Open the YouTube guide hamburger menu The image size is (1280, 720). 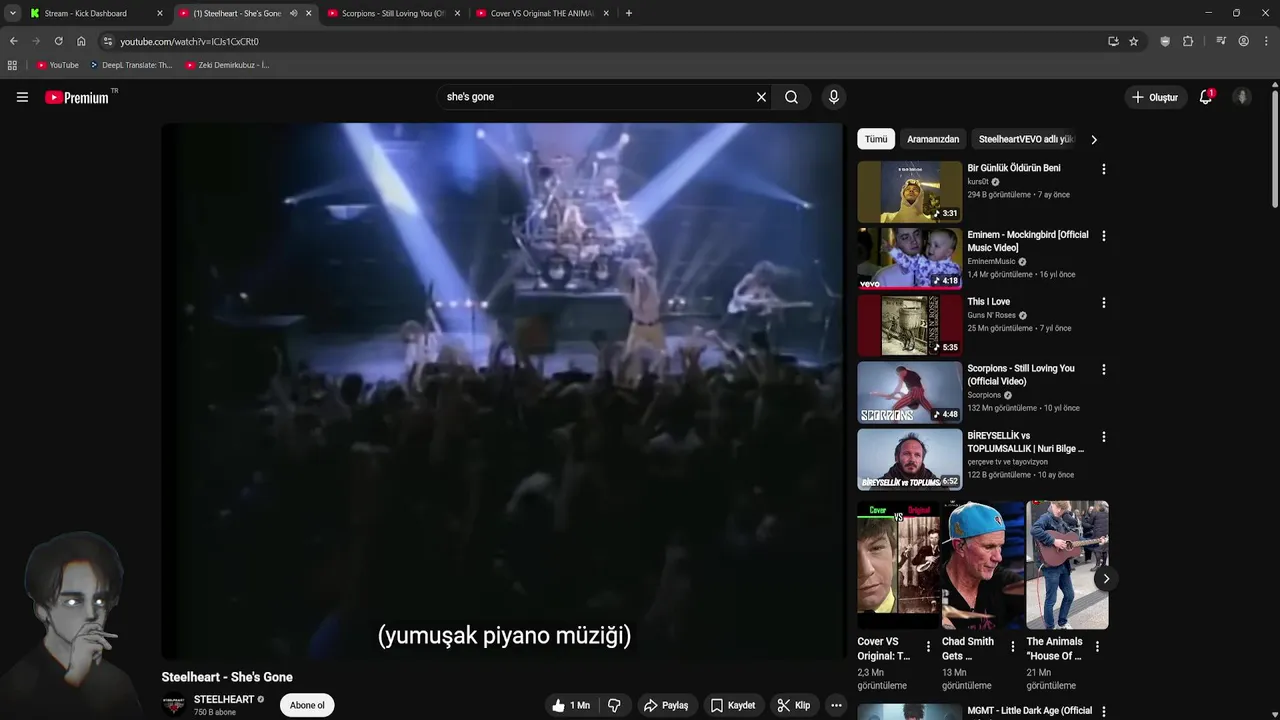tap(22, 97)
